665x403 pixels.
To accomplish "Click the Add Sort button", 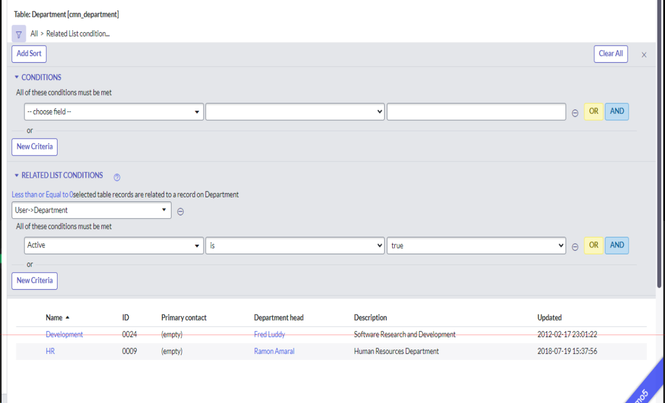I will click(x=29, y=54).
